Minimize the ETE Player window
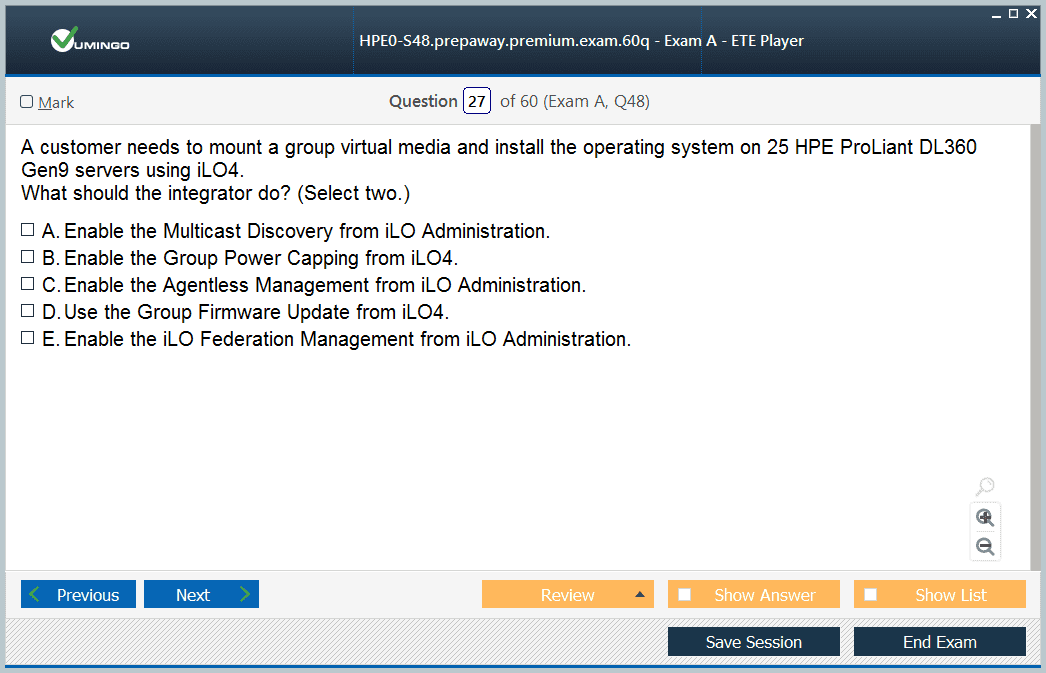This screenshot has height=673, width=1046. [x=996, y=14]
